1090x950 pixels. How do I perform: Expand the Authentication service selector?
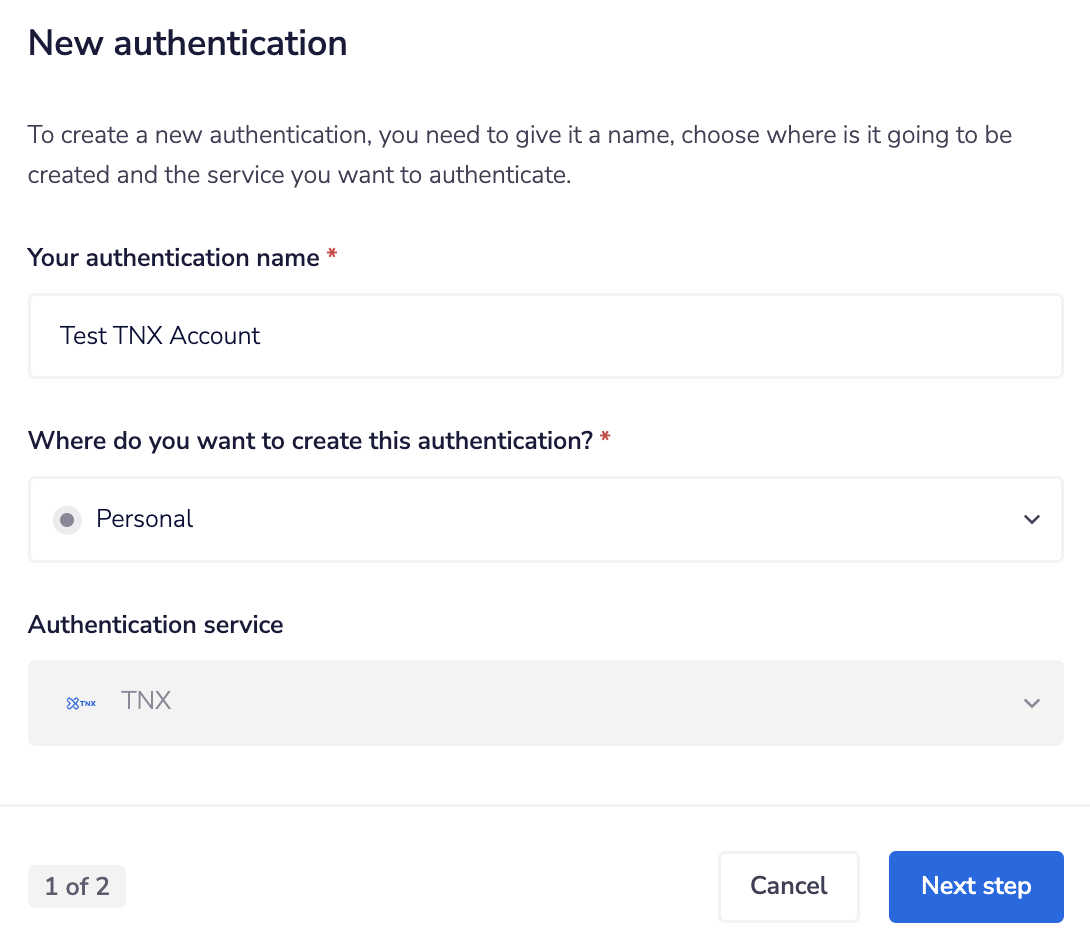tap(545, 702)
